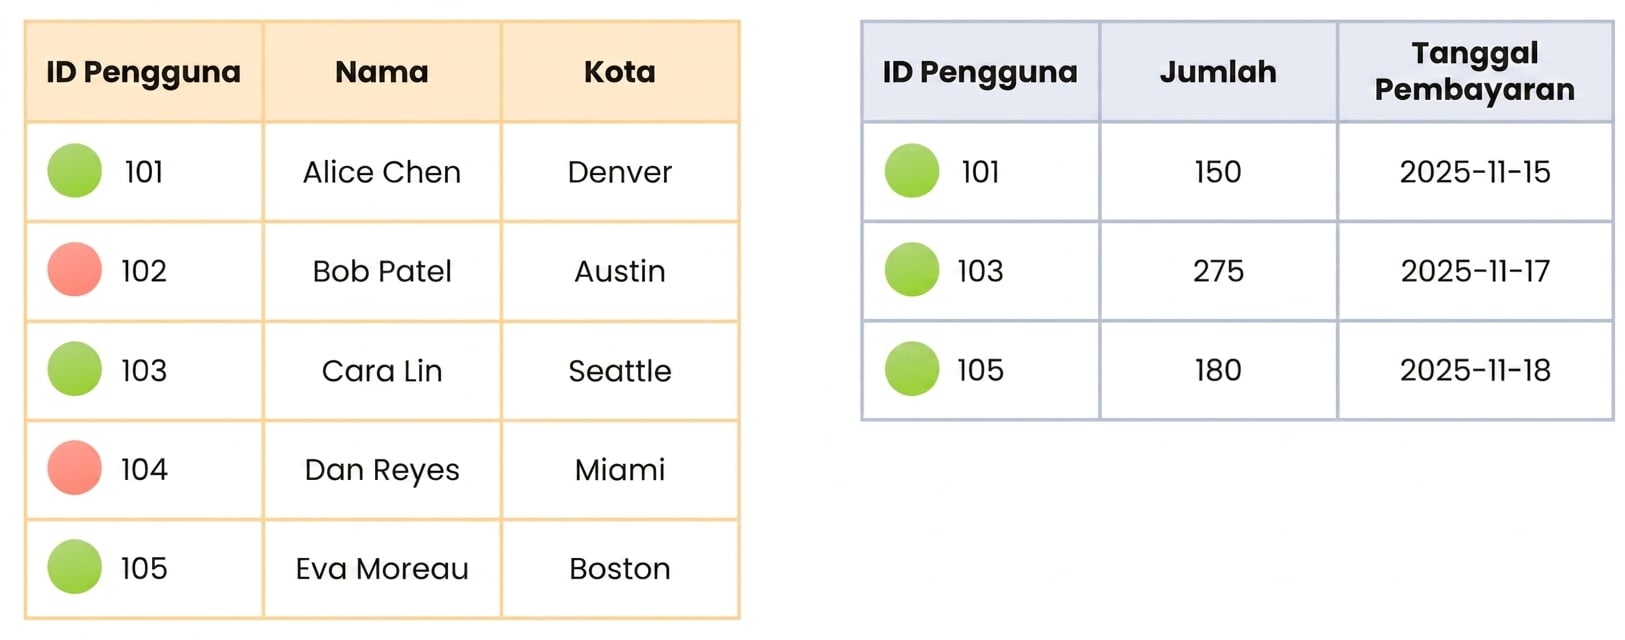Image resolution: width=1625 pixels, height=640 pixels.
Task: Select the Miami city cell
Action: coord(620,469)
